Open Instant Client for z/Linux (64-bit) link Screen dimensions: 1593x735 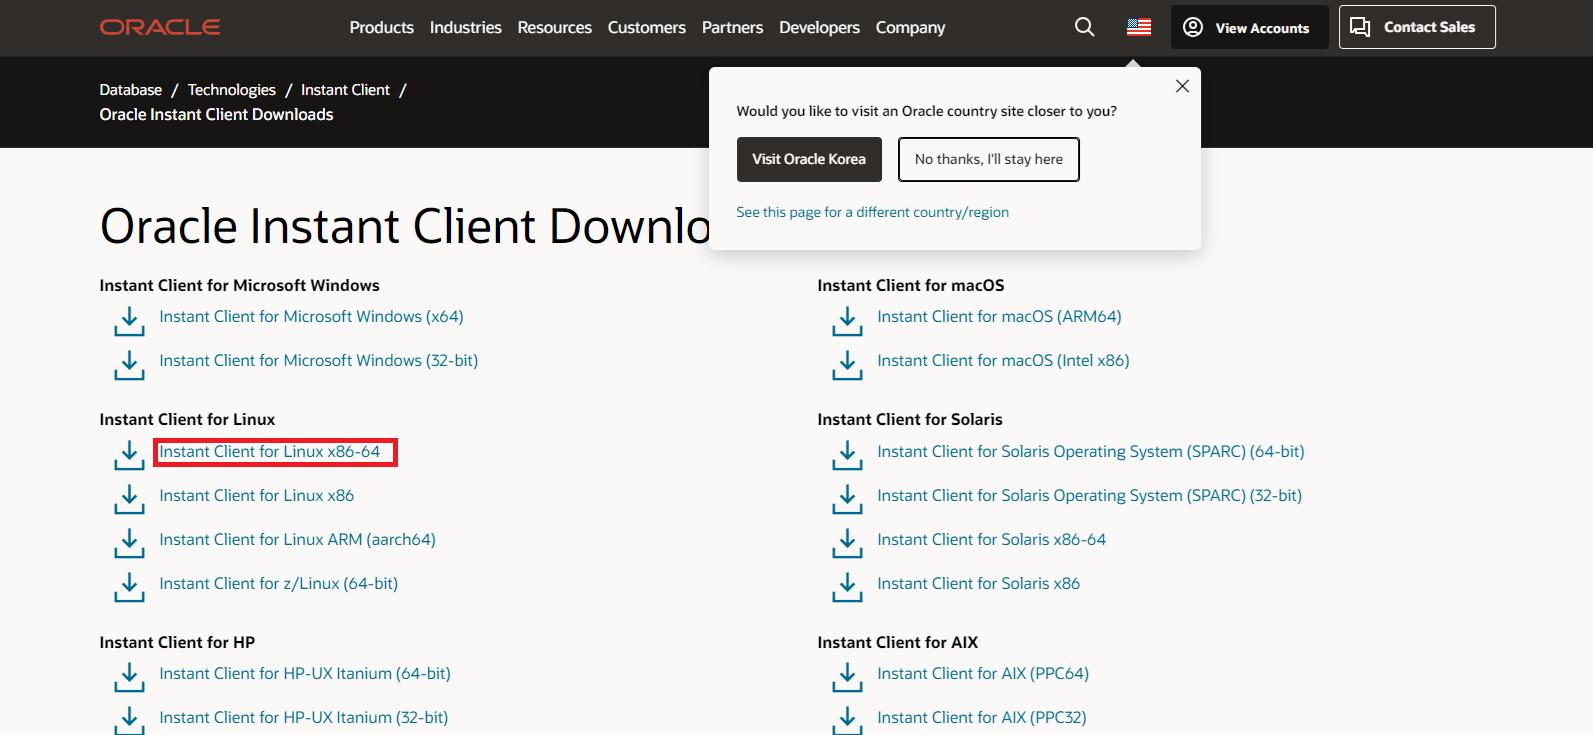(x=278, y=583)
